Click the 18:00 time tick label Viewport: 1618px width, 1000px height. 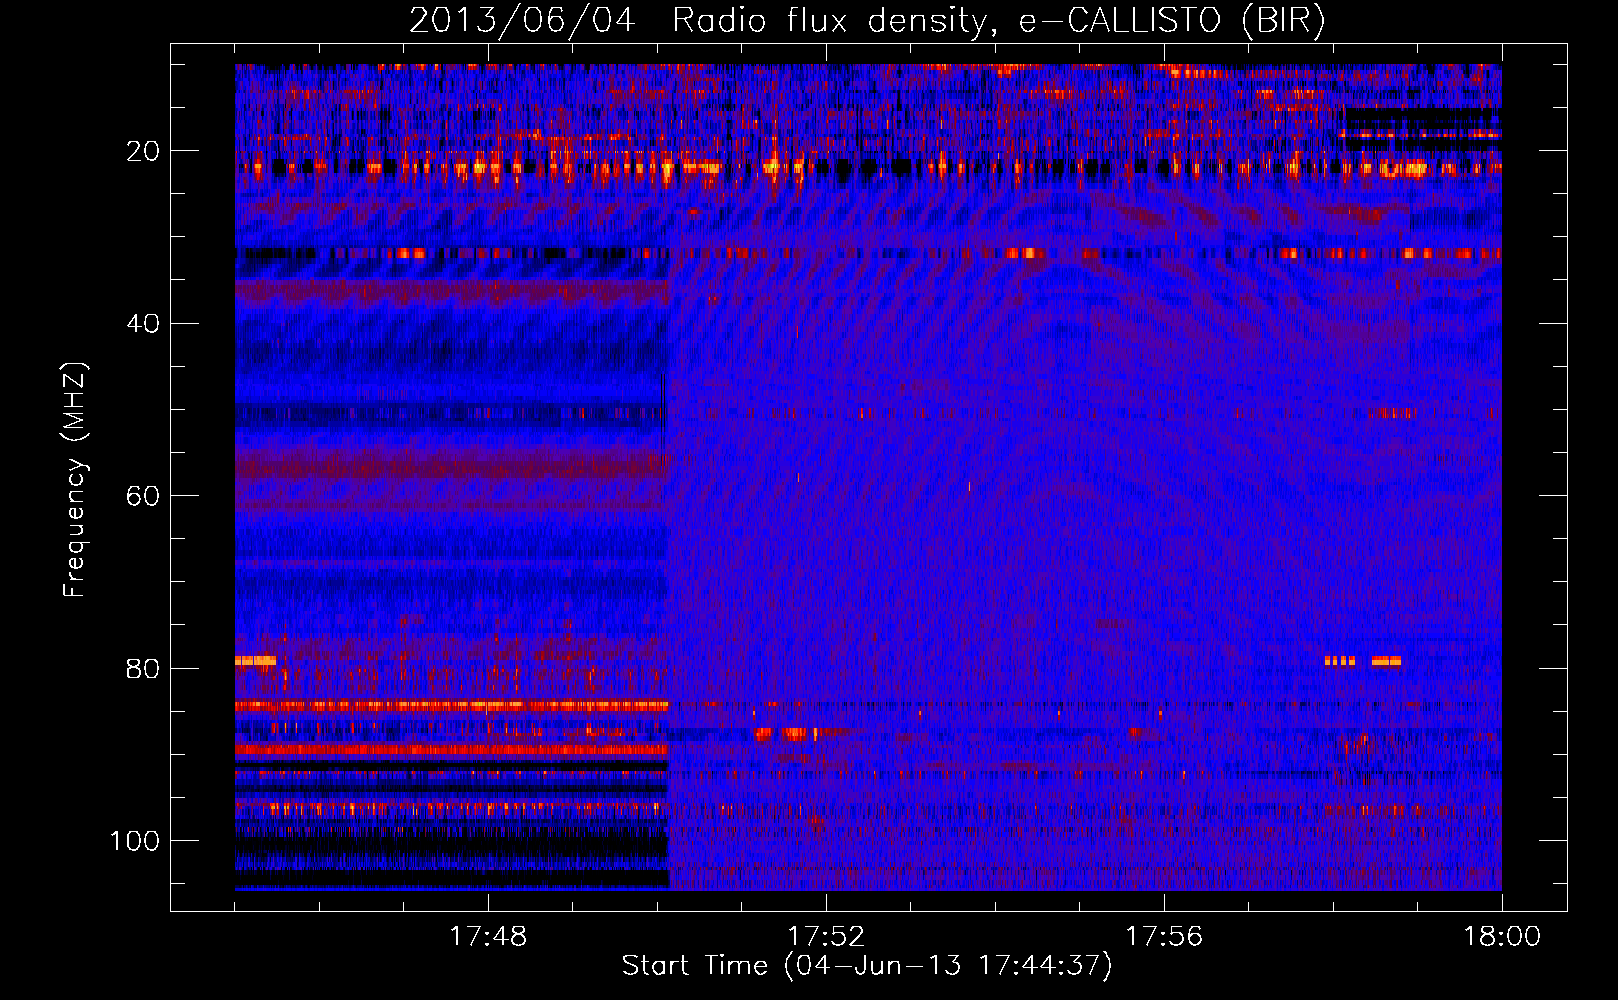[1502, 937]
